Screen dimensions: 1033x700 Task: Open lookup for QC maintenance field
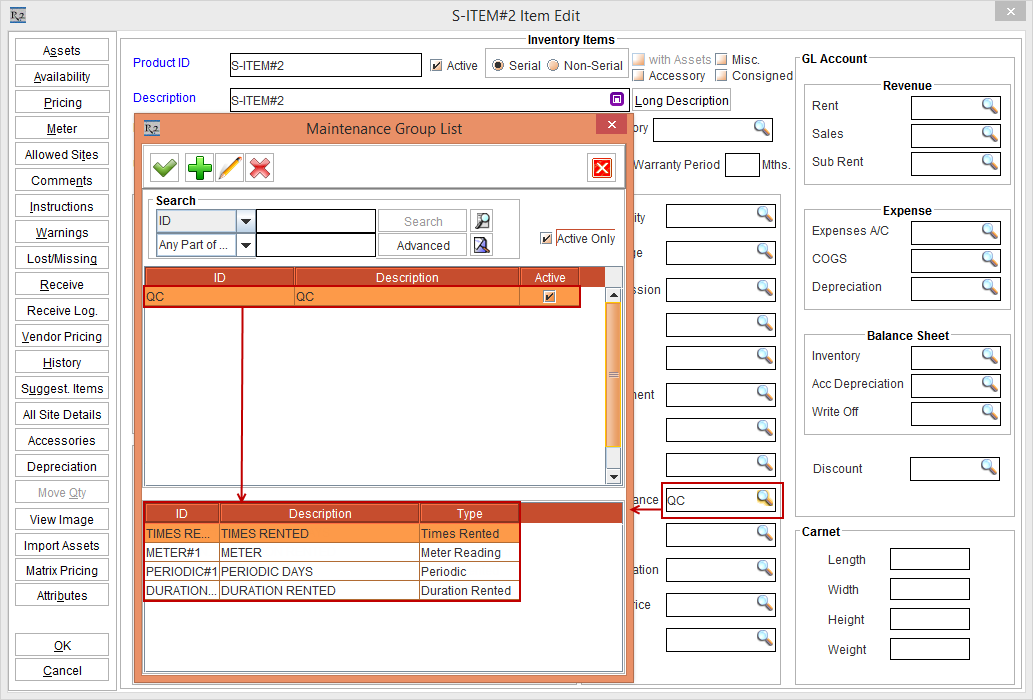765,499
